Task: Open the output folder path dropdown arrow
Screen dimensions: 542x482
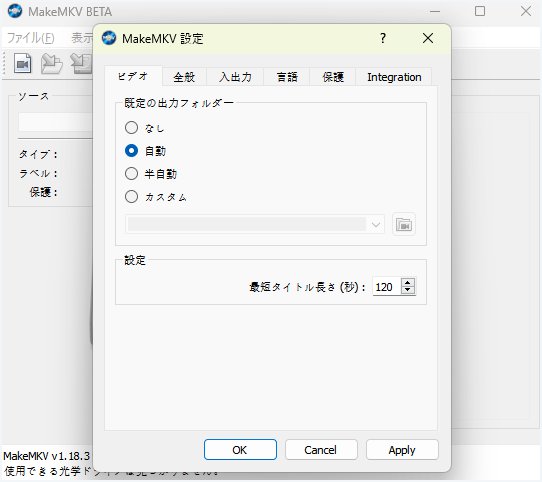Action: 376,225
